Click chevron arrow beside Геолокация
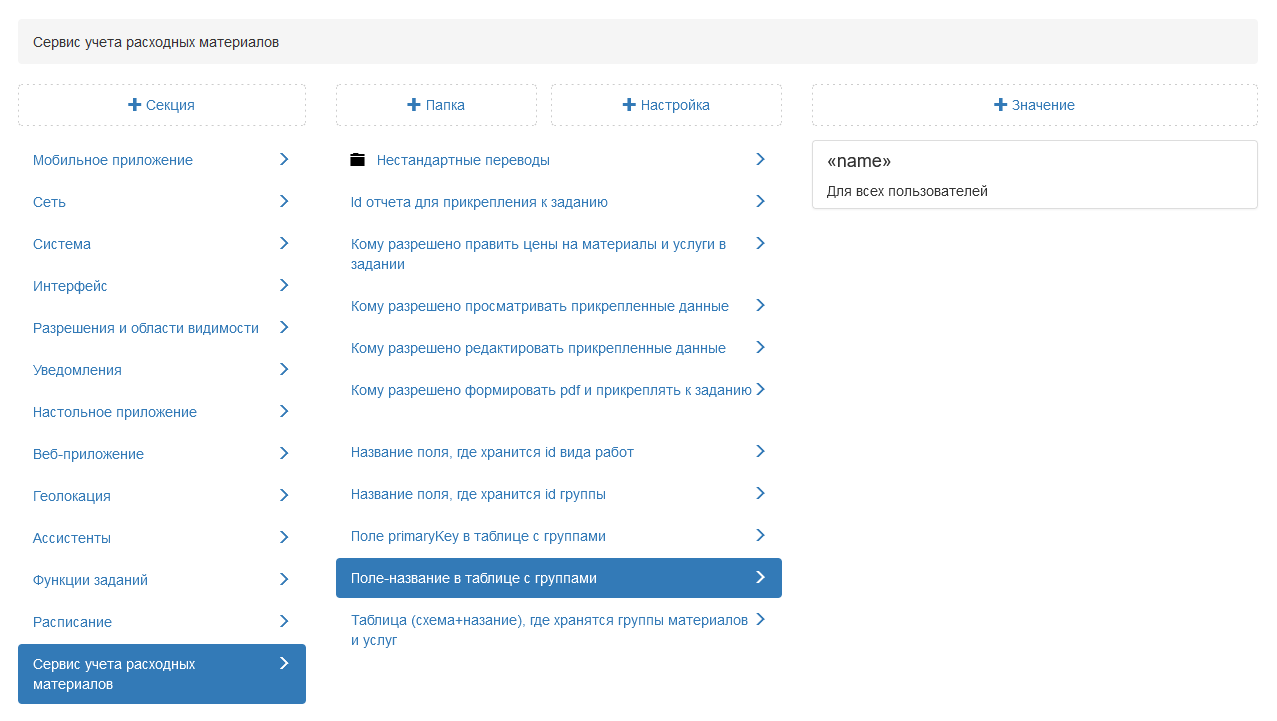Image resolution: width=1277 pixels, height=721 pixels. (x=284, y=495)
